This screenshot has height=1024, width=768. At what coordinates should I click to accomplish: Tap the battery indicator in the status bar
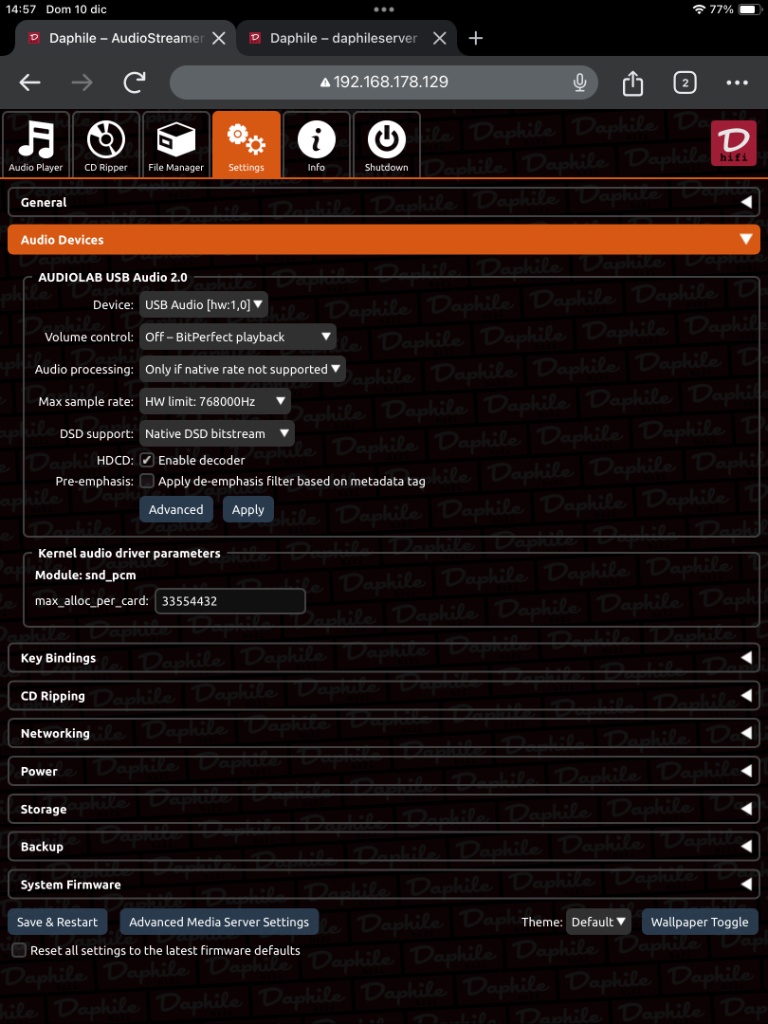tap(748, 10)
